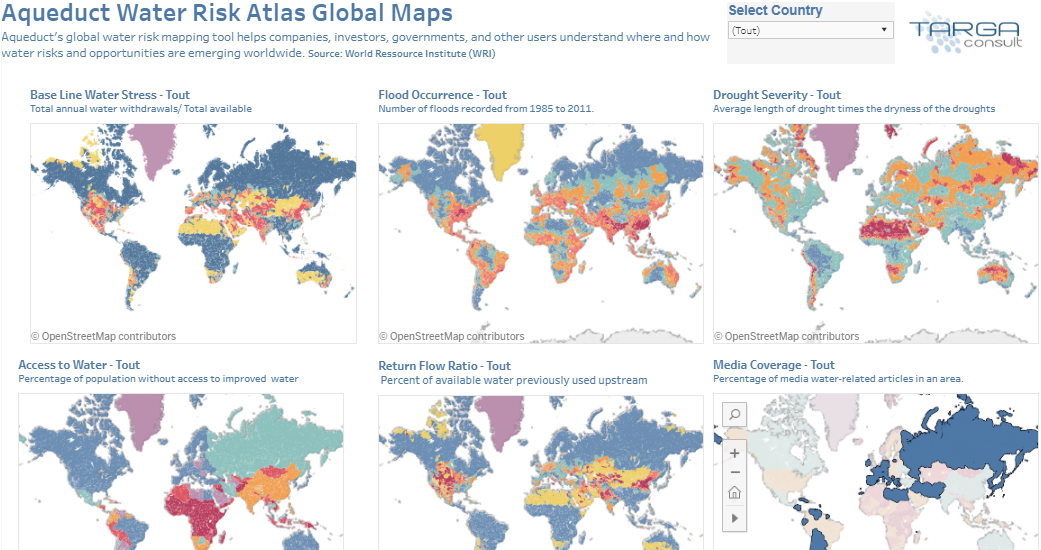The height and width of the screenshot is (550, 1041).
Task: Click the 'Drought Severity - Tout' title
Action: 777,95
